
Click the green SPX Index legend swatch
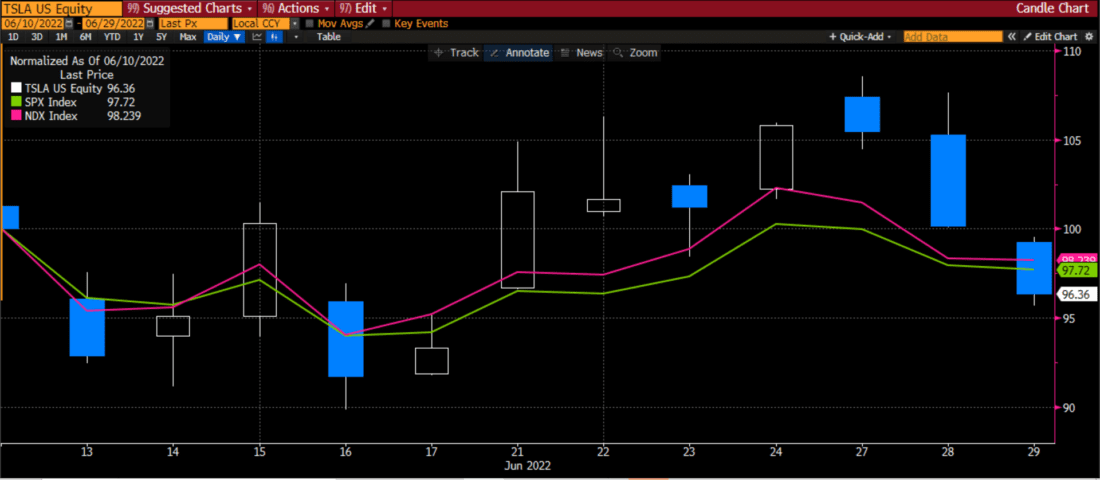point(16,102)
